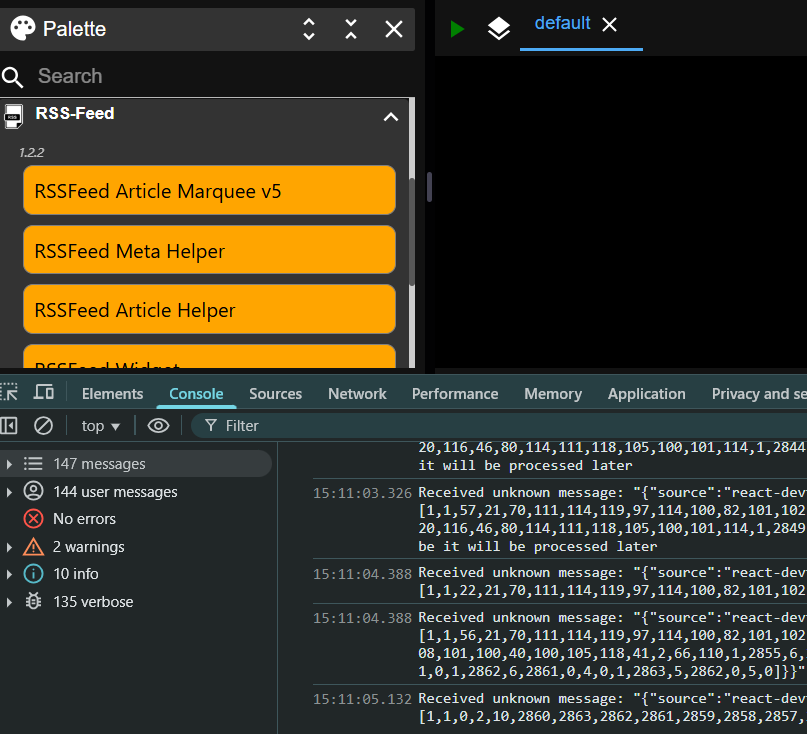Select RSSFeed Article Marquee v5 node
Viewport: 807px width, 734px height.
point(209,190)
